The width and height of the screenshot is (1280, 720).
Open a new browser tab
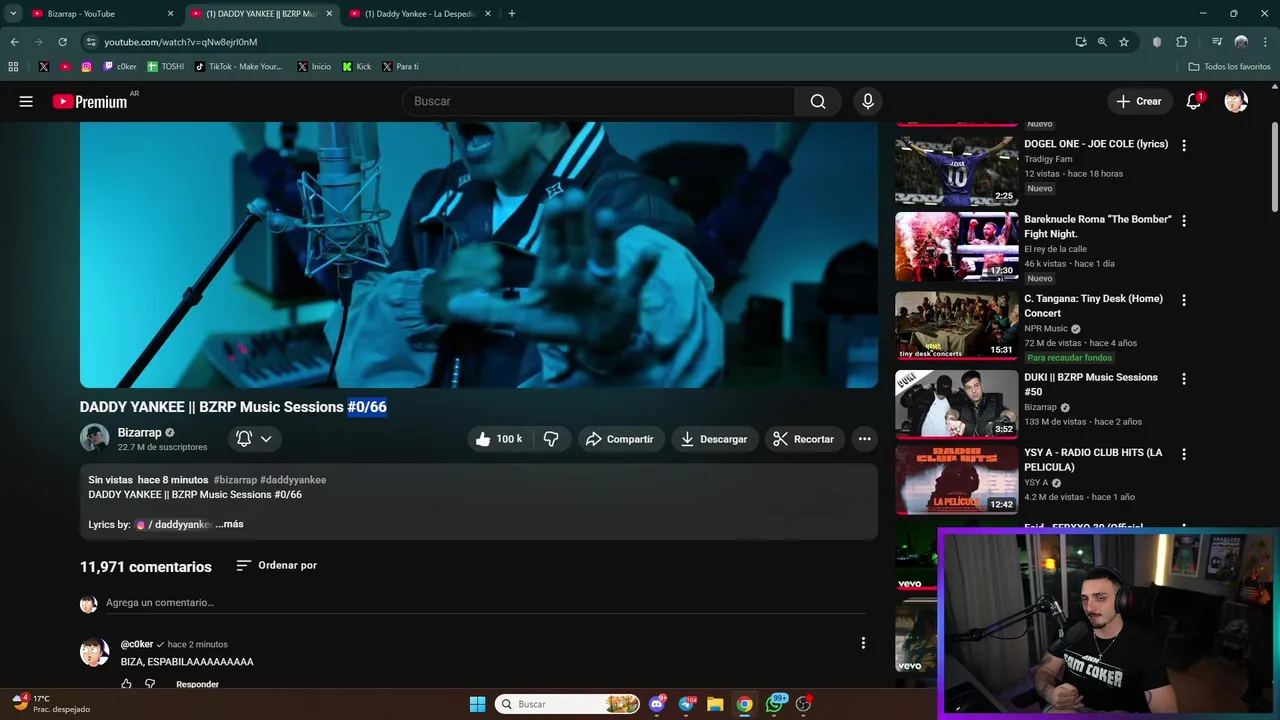point(512,14)
